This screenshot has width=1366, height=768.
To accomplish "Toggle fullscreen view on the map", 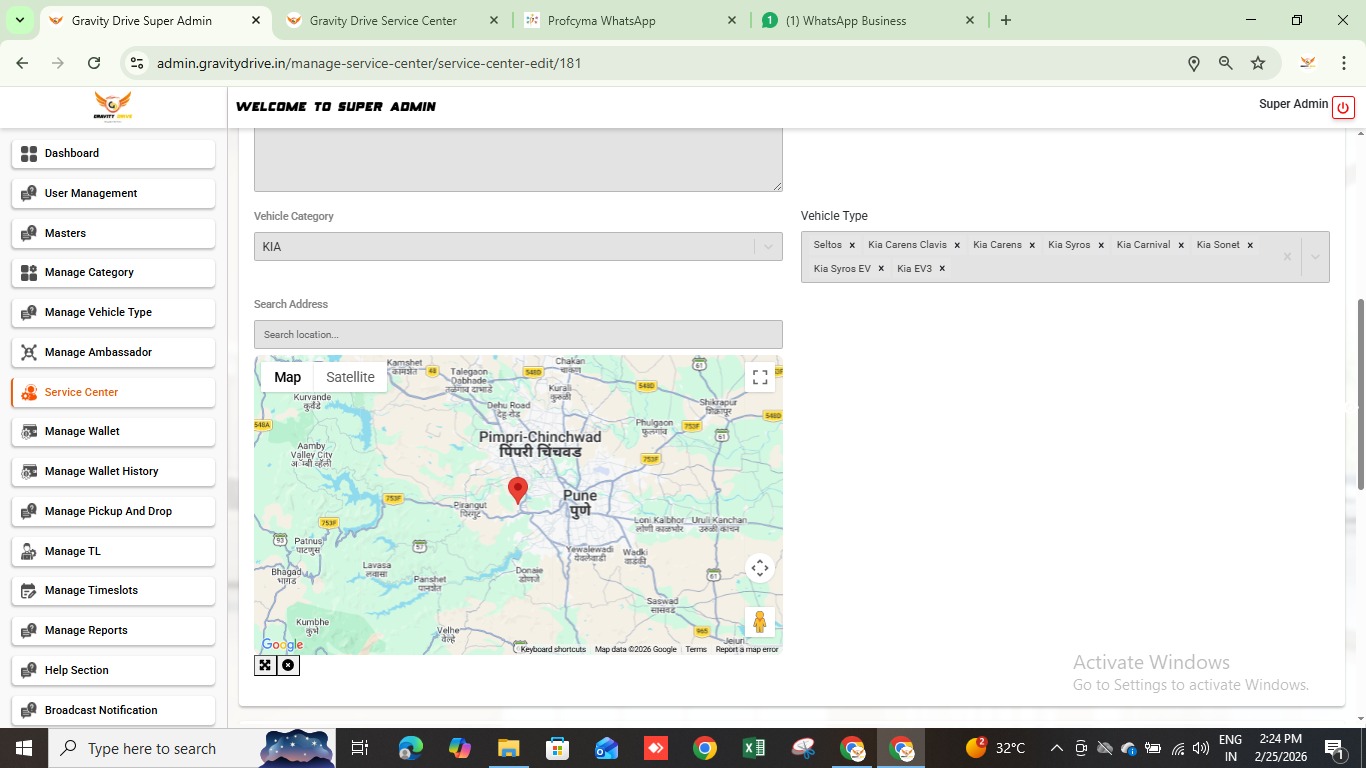I will click(x=760, y=377).
